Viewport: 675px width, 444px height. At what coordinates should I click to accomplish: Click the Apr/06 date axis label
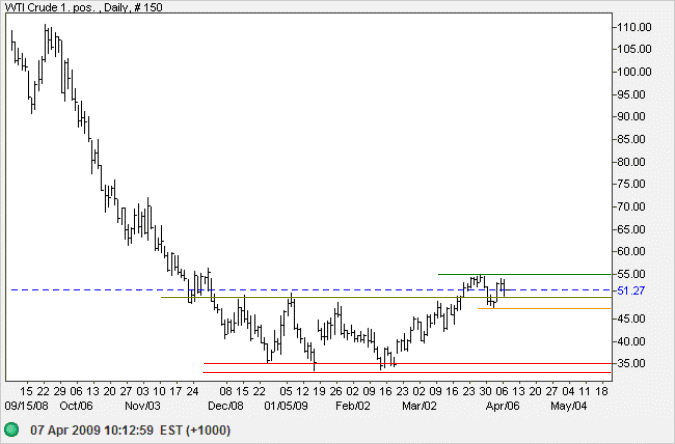pos(502,406)
